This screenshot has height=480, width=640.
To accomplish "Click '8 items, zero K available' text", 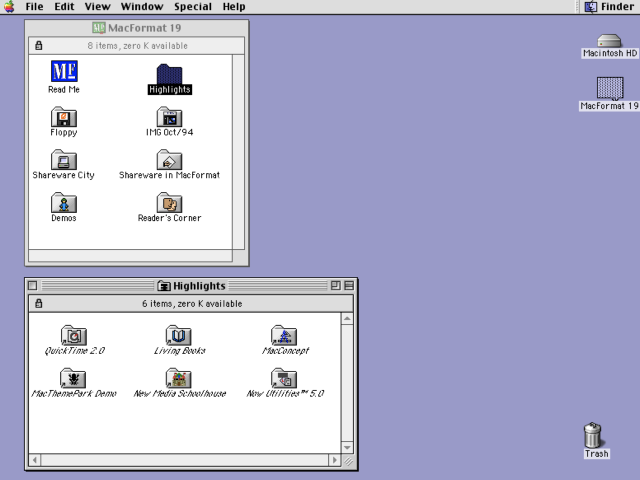I will (x=138, y=45).
